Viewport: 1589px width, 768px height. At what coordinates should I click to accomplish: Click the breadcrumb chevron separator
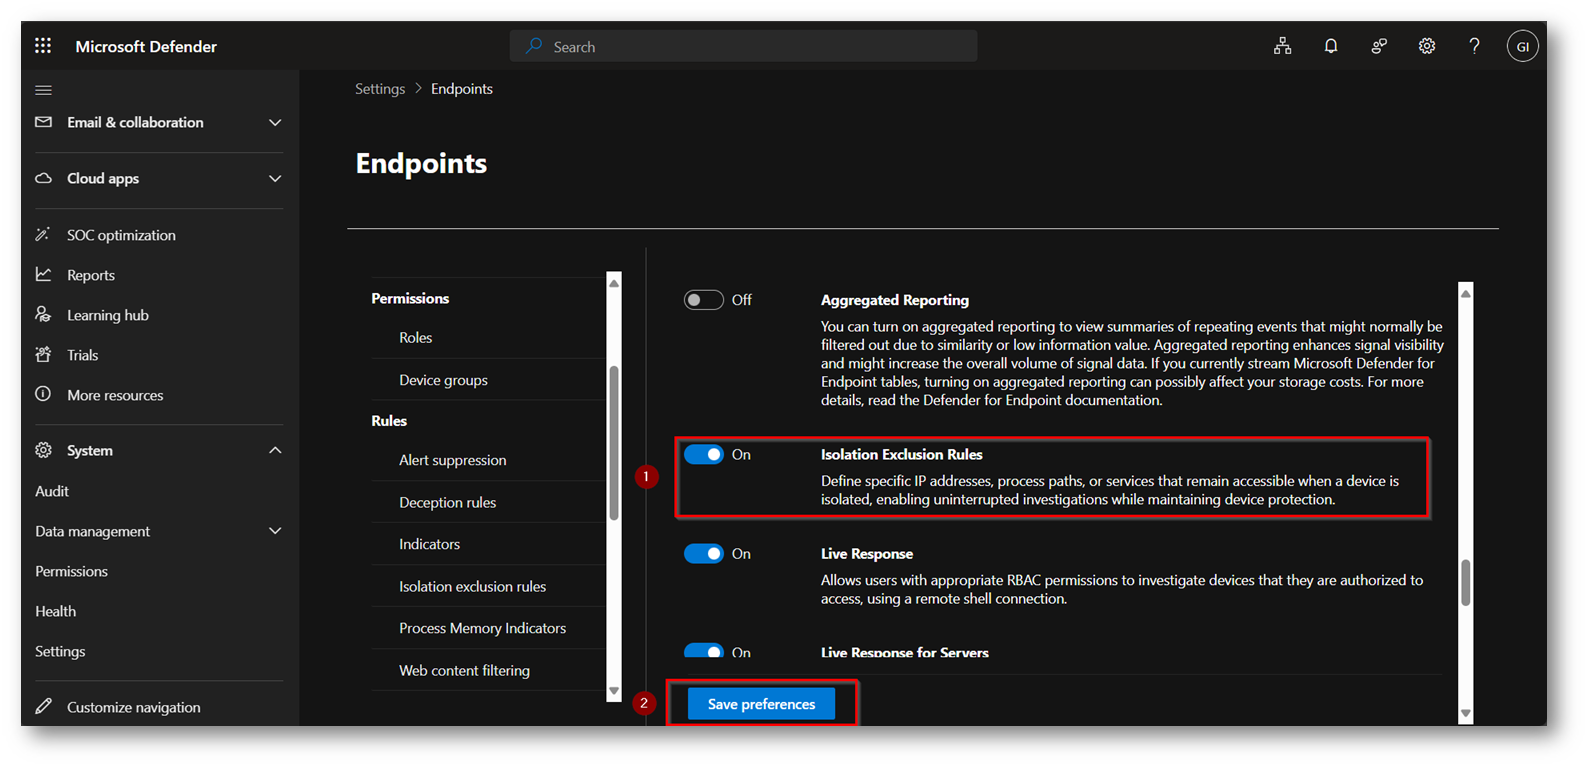418,89
